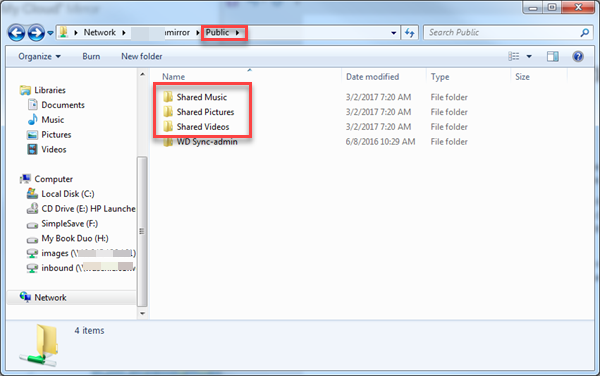The width and height of the screenshot is (600, 376).
Task: Click the Pictures library icon
Action: [x=33, y=135]
